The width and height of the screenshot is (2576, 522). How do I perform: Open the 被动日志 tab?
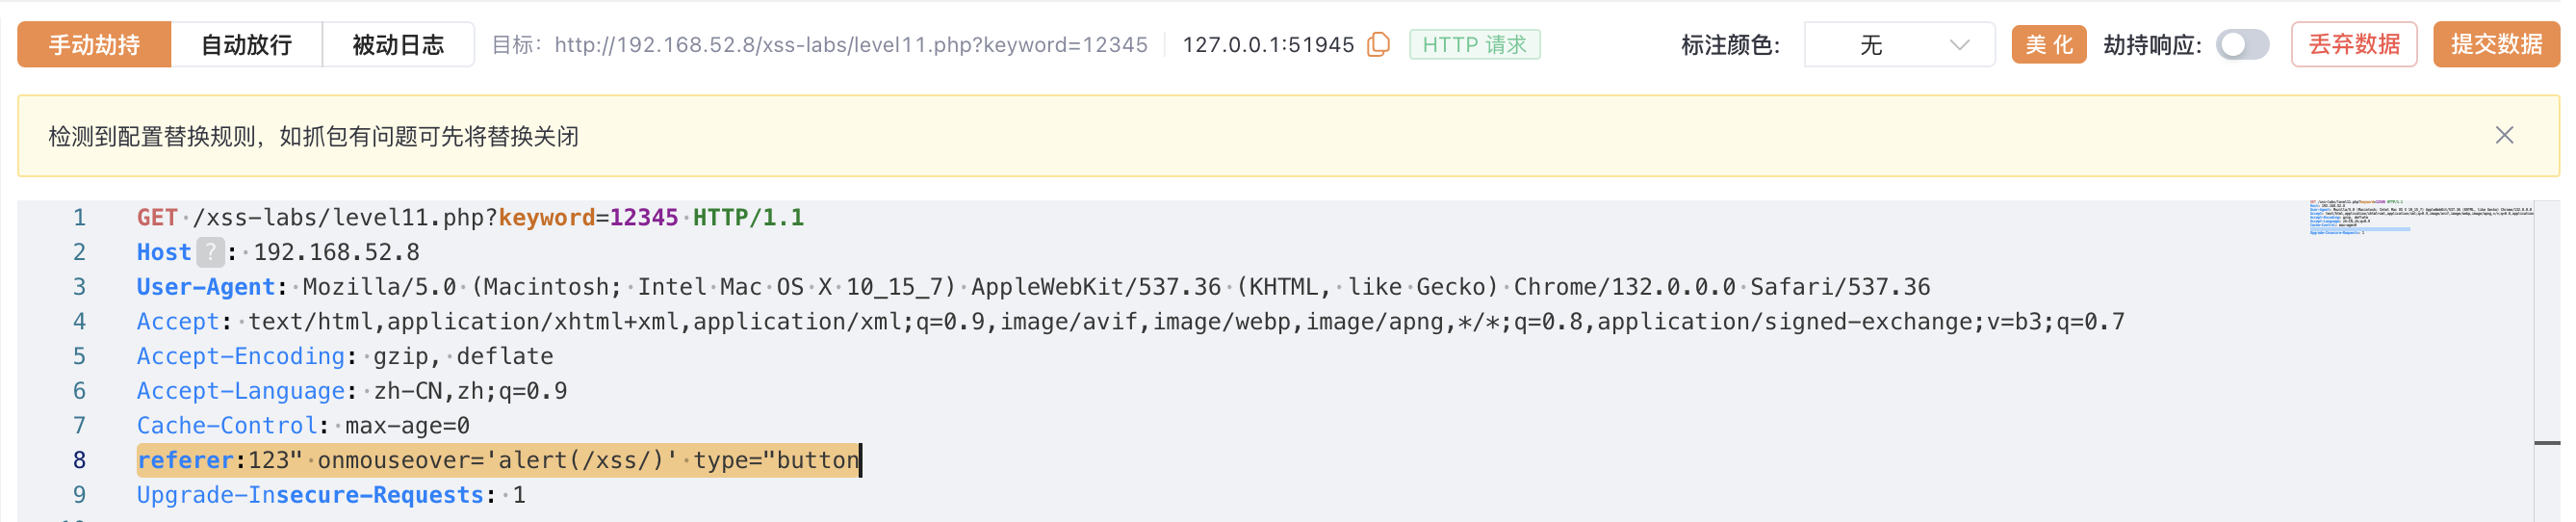click(x=398, y=45)
